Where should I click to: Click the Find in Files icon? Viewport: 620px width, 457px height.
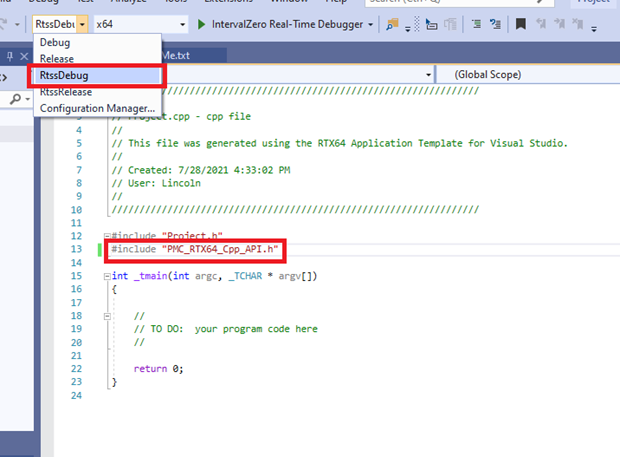pyautogui.click(x=390, y=23)
